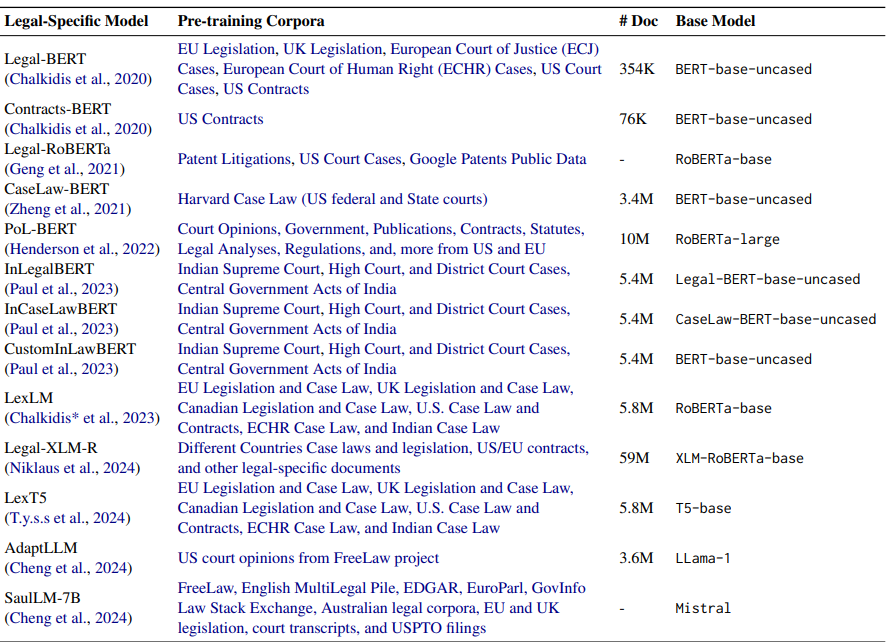Click FreeLaw, English MultiLegal Pile corpora text
The height and width of the screenshot is (642, 890).
(381, 608)
